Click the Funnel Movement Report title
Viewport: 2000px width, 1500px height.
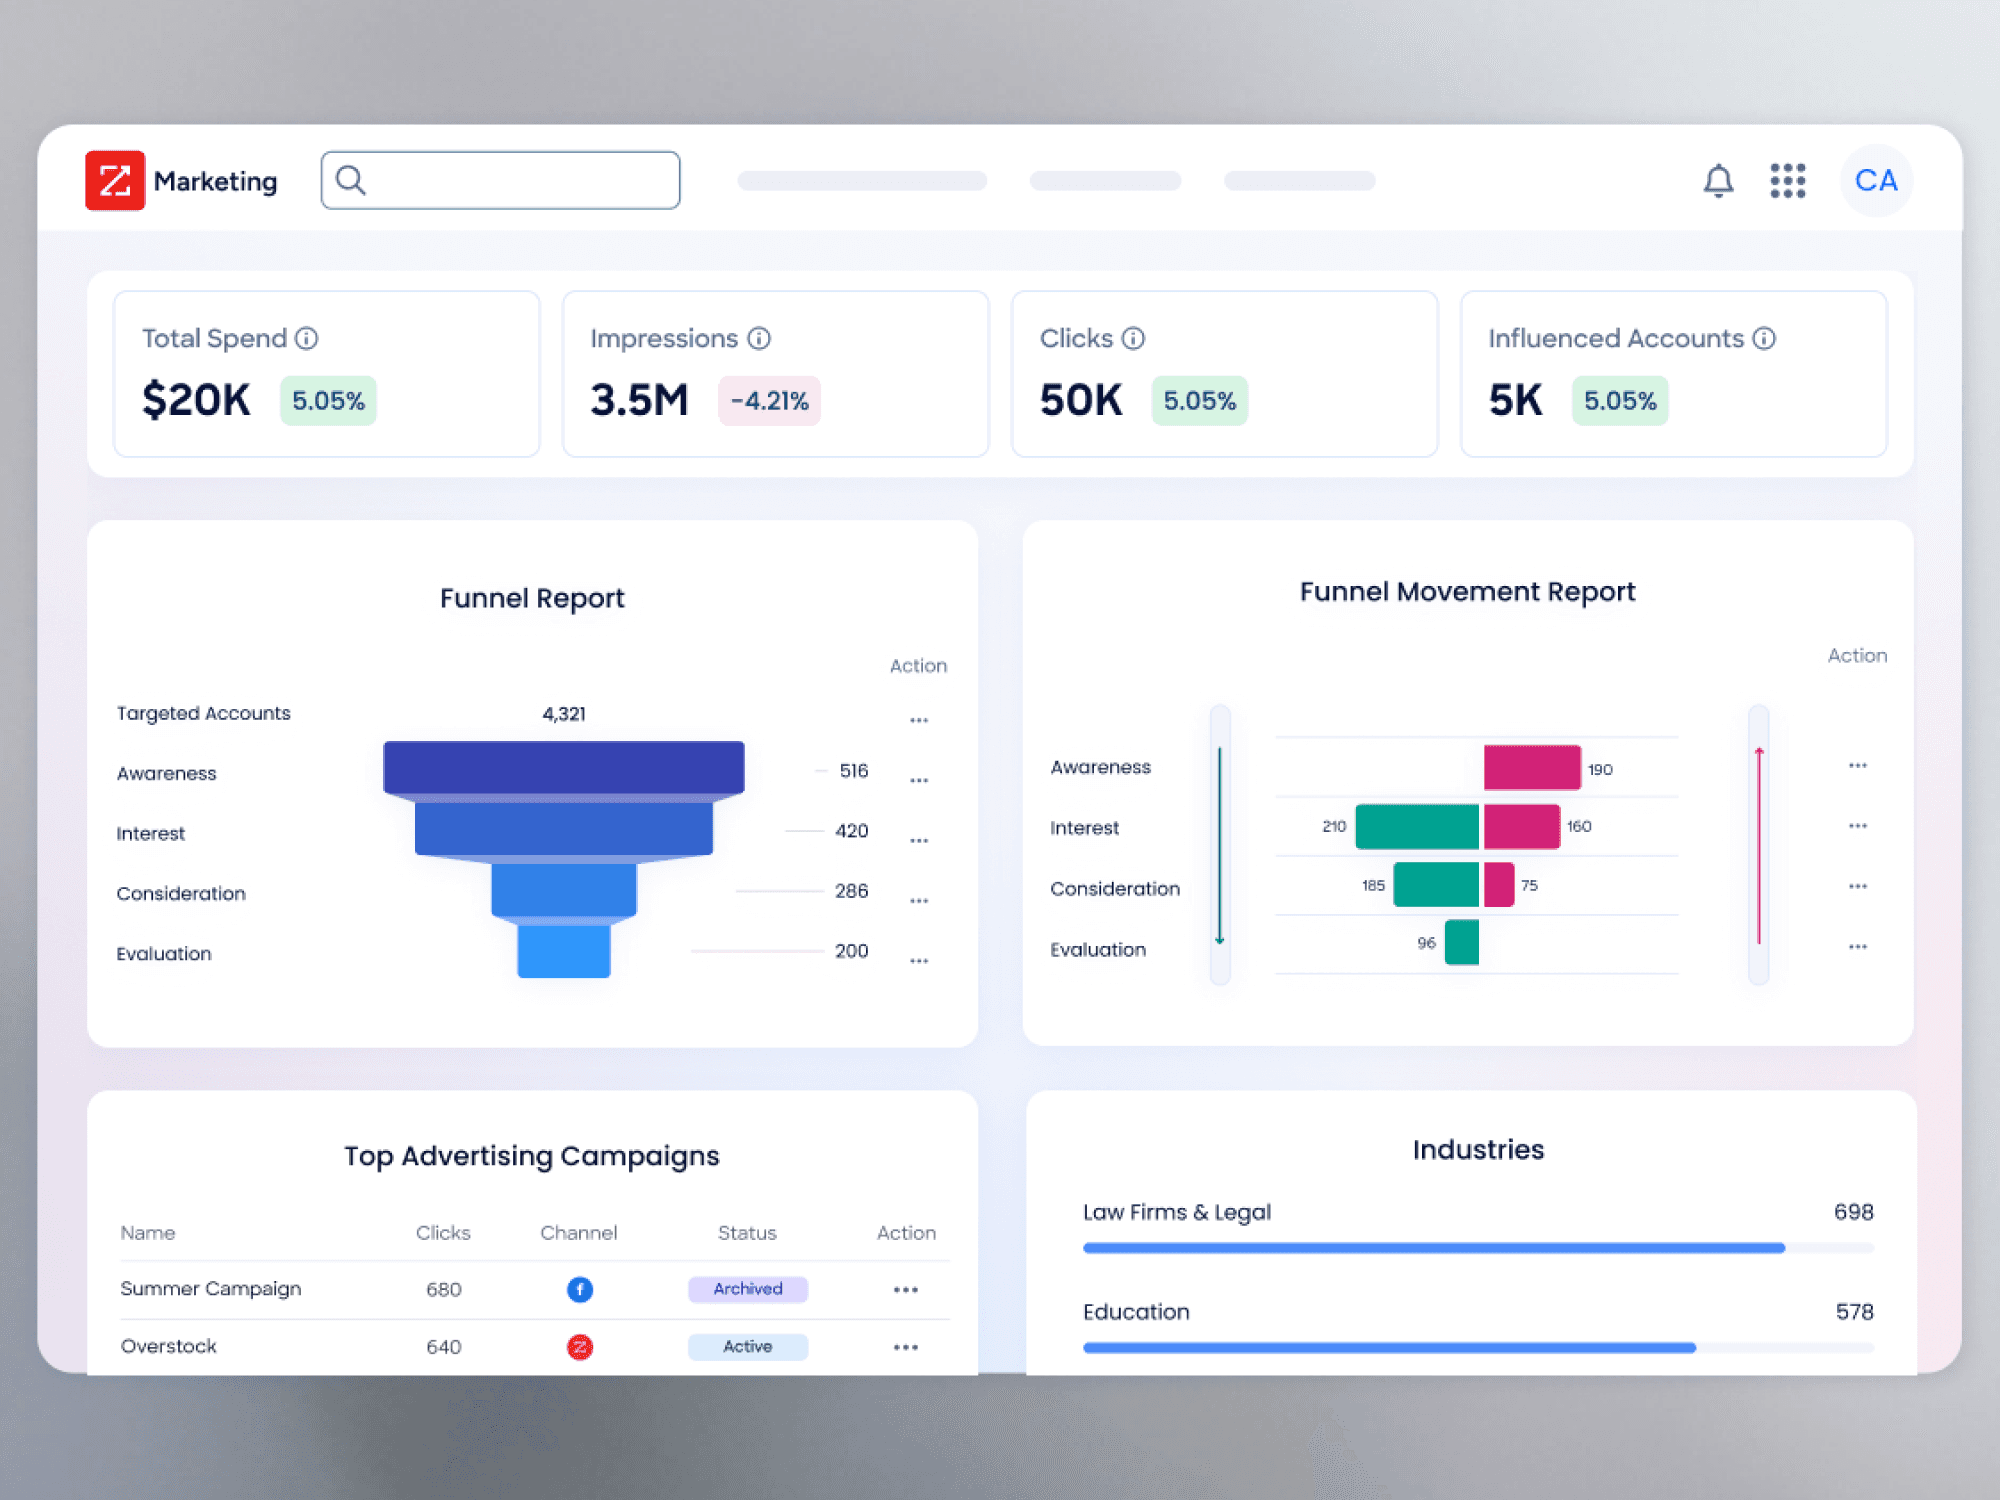1468,592
